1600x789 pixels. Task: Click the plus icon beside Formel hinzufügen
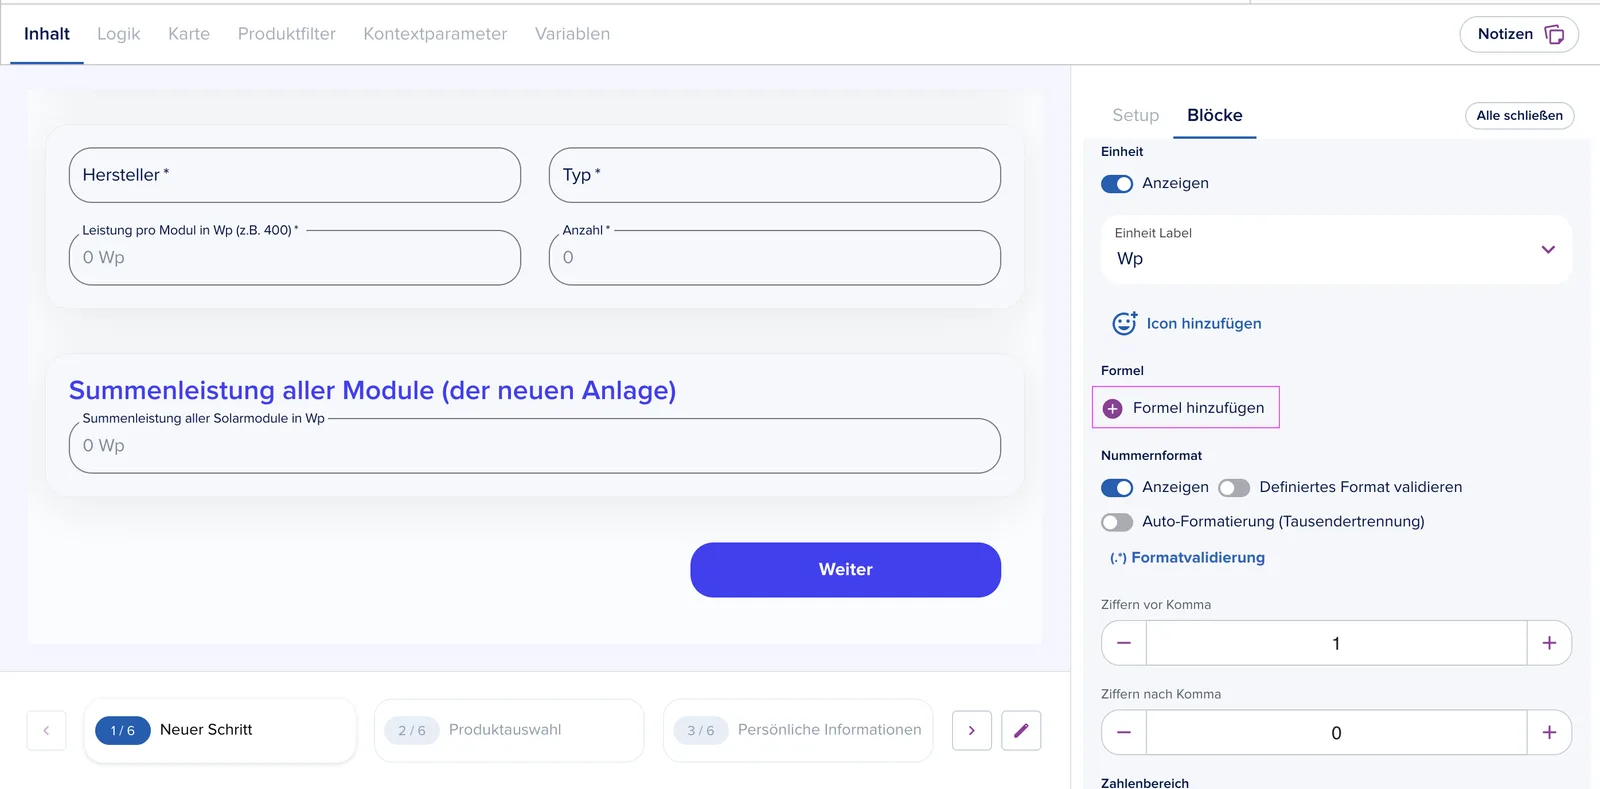click(1112, 408)
